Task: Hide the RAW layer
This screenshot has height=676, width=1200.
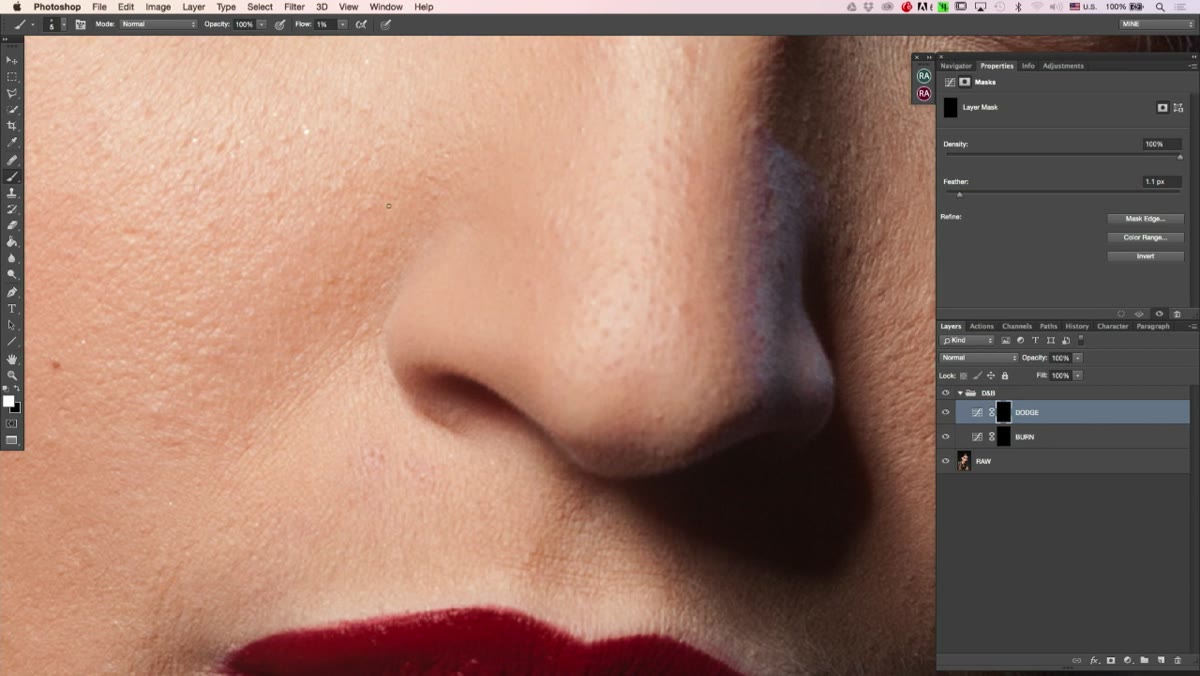Action: coord(945,461)
